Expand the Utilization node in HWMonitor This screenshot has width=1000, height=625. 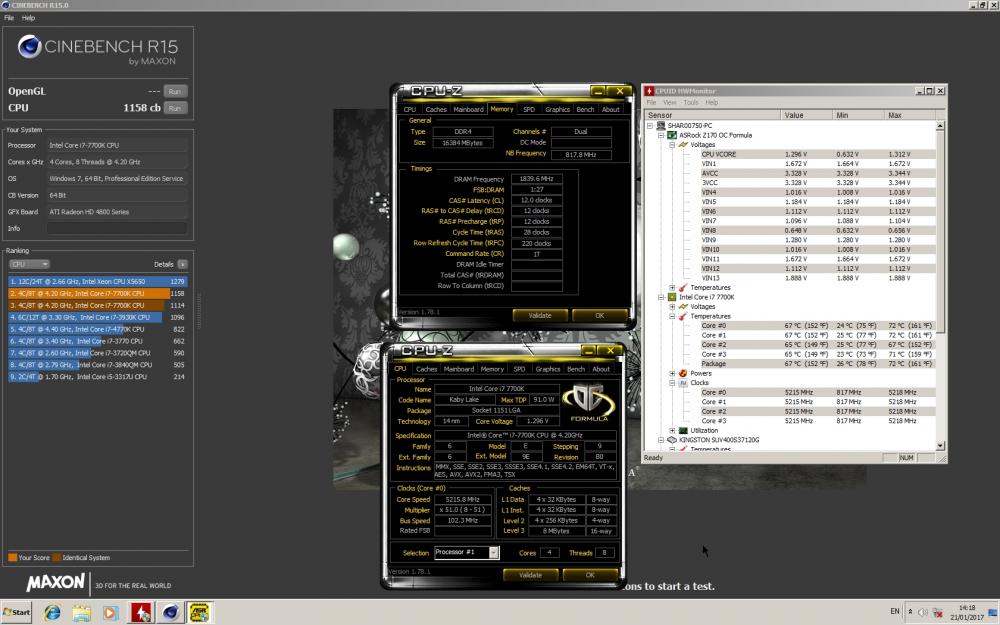[672, 431]
